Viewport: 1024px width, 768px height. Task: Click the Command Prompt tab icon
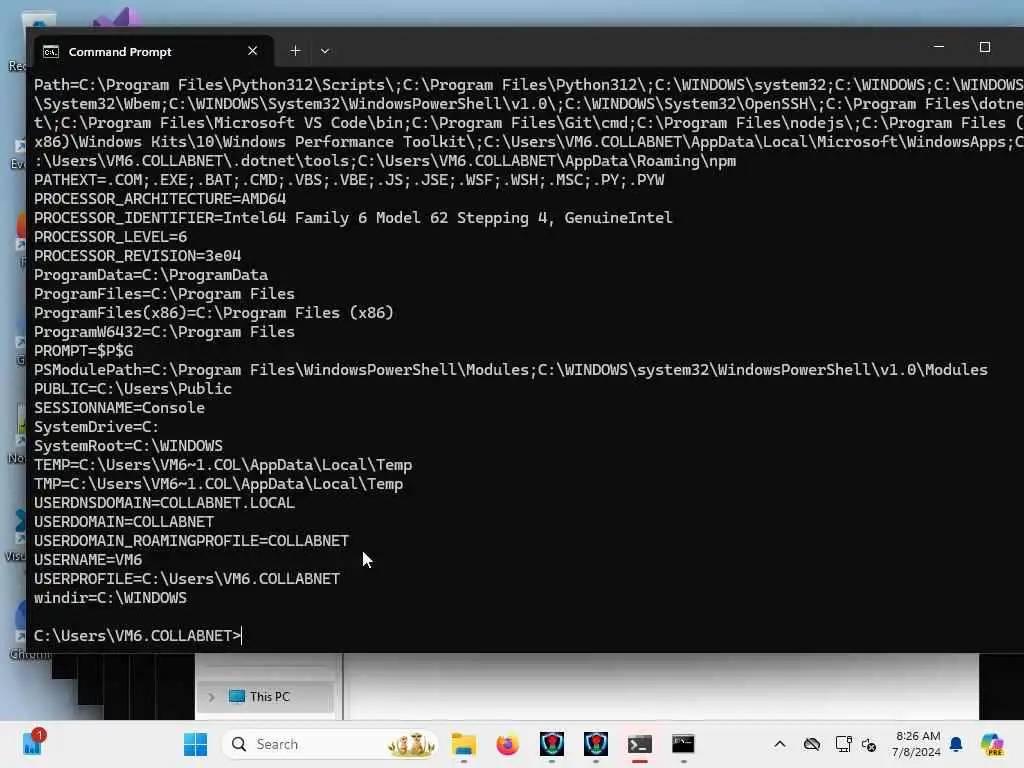coord(51,52)
